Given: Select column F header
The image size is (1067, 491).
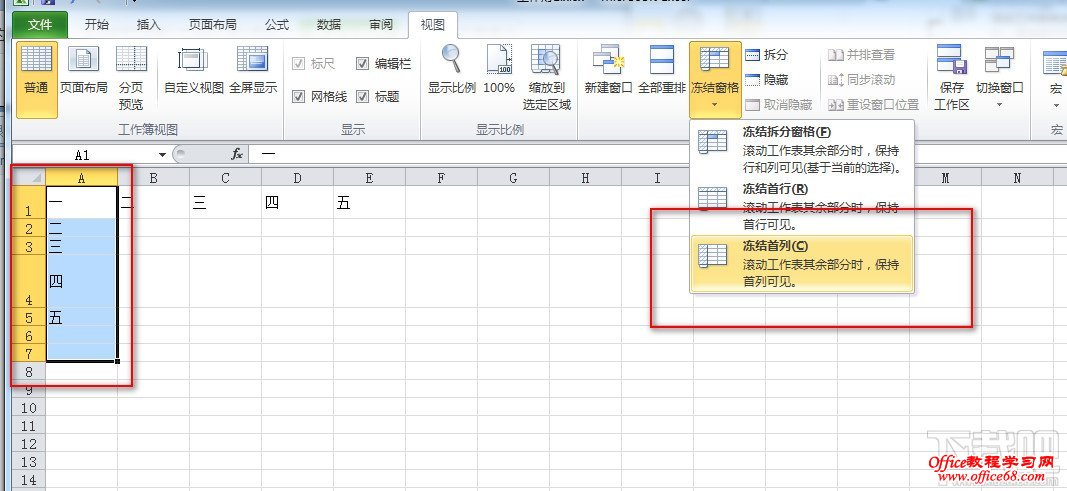Looking at the screenshot, I should coord(441,178).
